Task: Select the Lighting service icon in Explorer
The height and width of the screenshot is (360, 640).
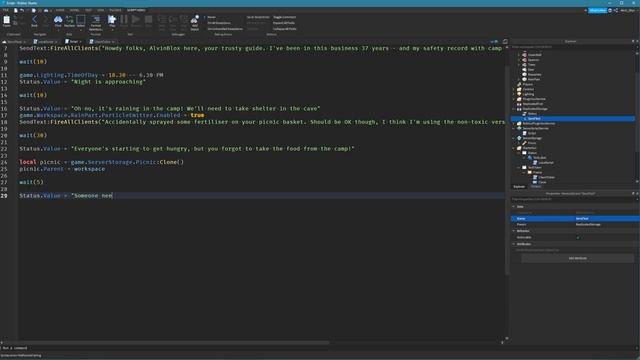Action: (x=519, y=94)
